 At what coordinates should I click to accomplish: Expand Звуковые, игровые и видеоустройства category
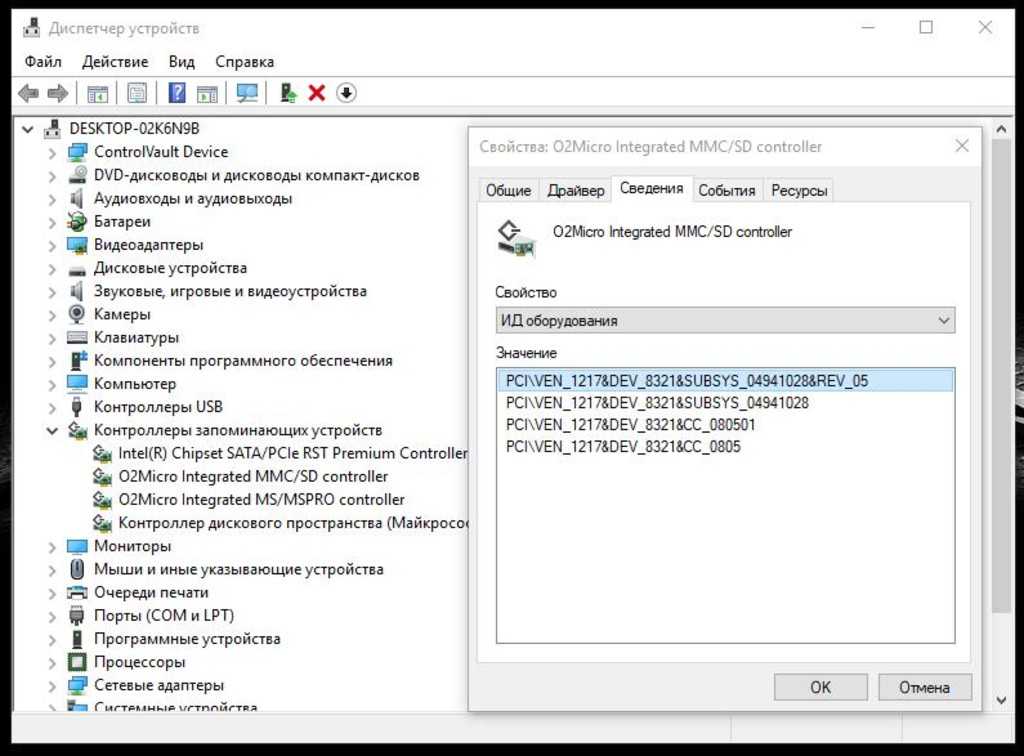(52, 291)
